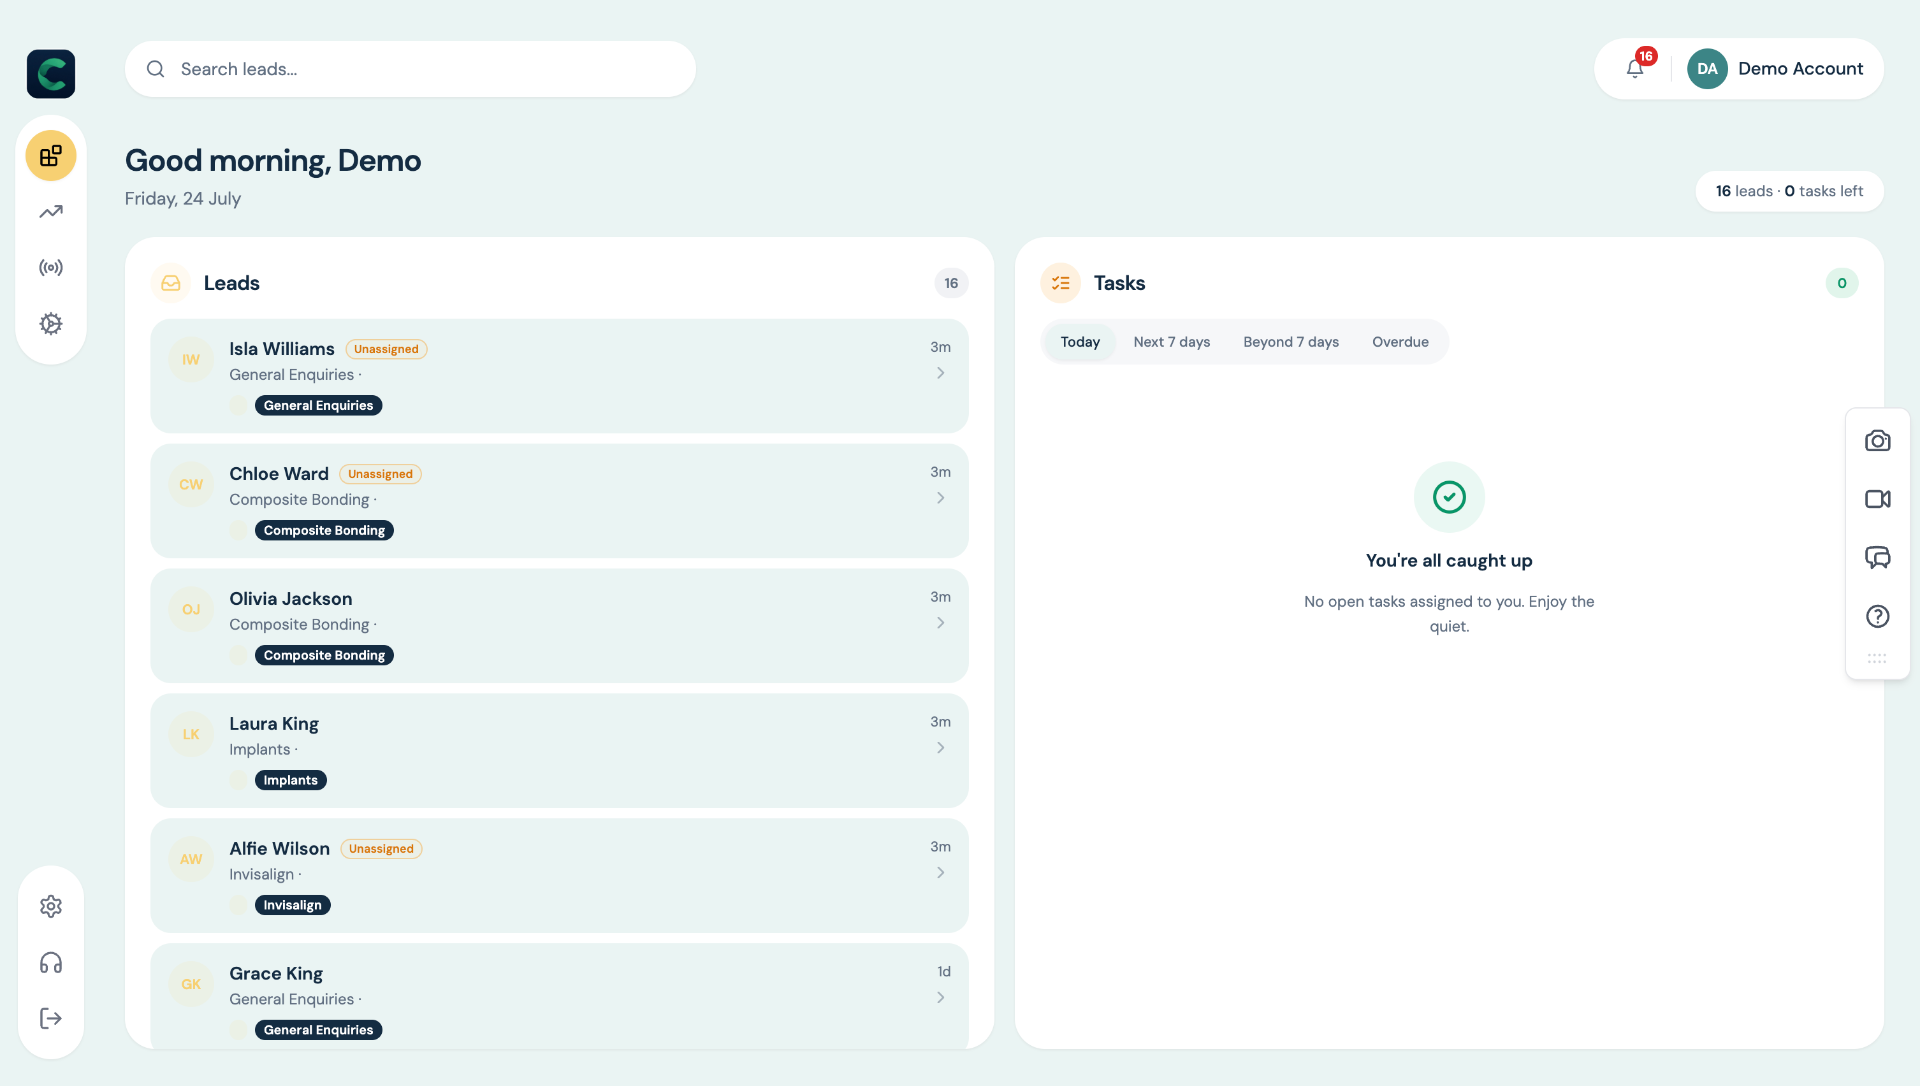The height and width of the screenshot is (1086, 1920).
Task: Click the 1d timestamp on Grace King
Action: tap(944, 972)
